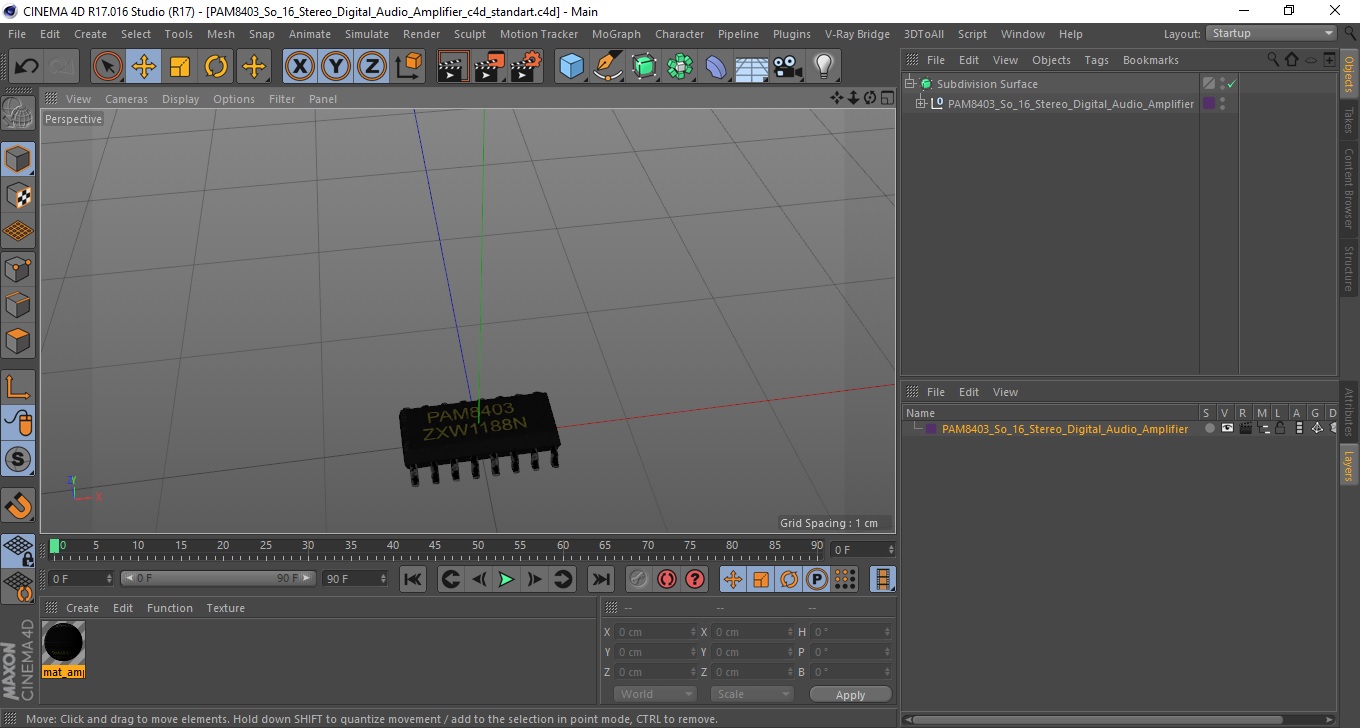This screenshot has height=728, width=1360.
Task: Activate the Move tool
Action: pyautogui.click(x=144, y=67)
